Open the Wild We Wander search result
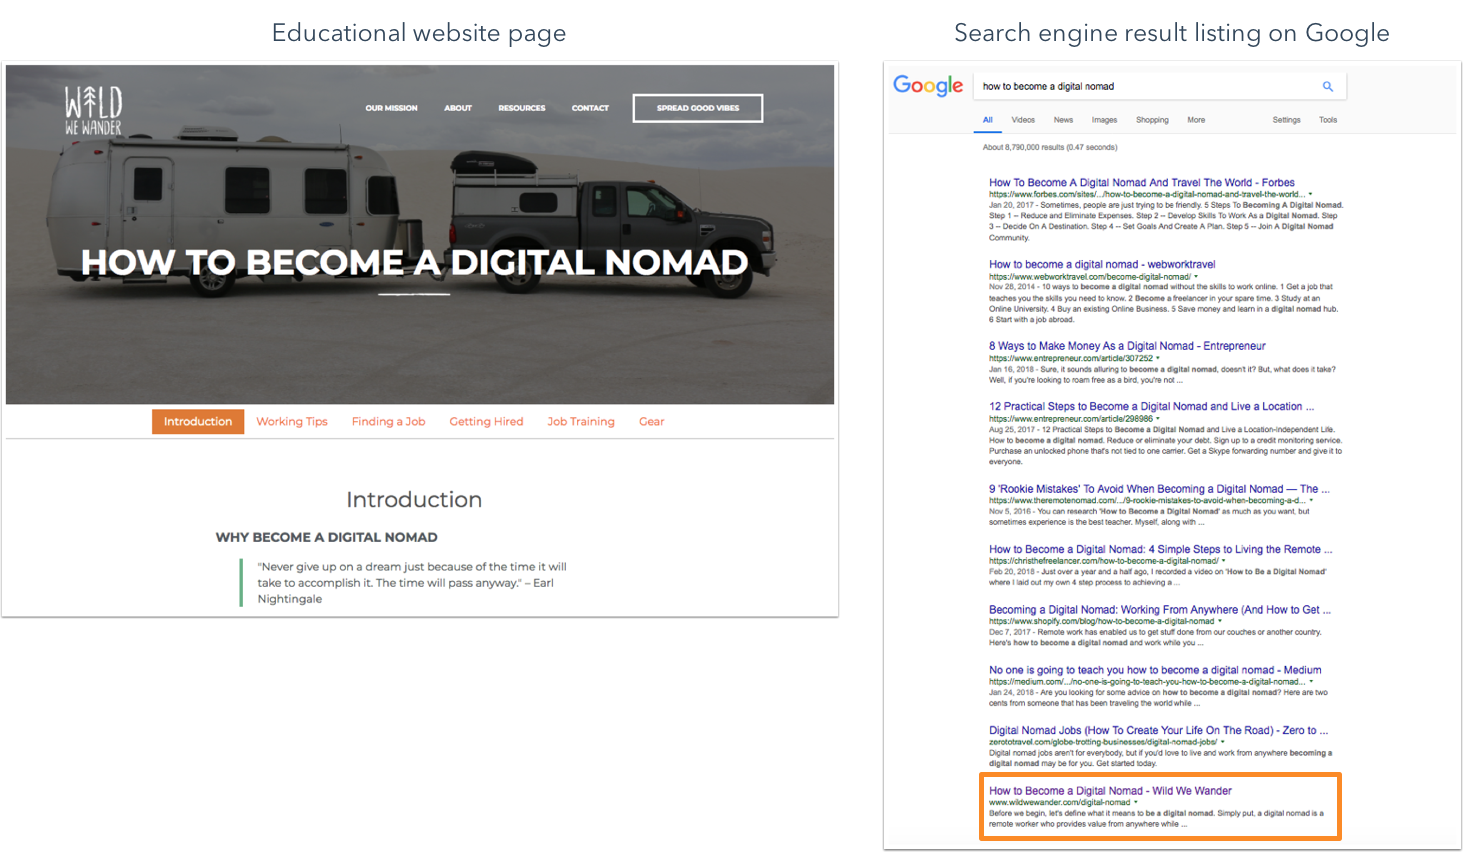 pyautogui.click(x=1110, y=791)
